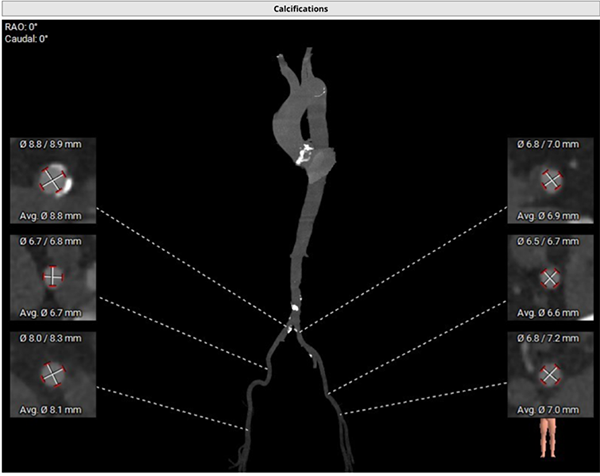Open the Avg. Ø 8.8 mm cross-section thumbnail
The image size is (600, 476).
[53, 180]
